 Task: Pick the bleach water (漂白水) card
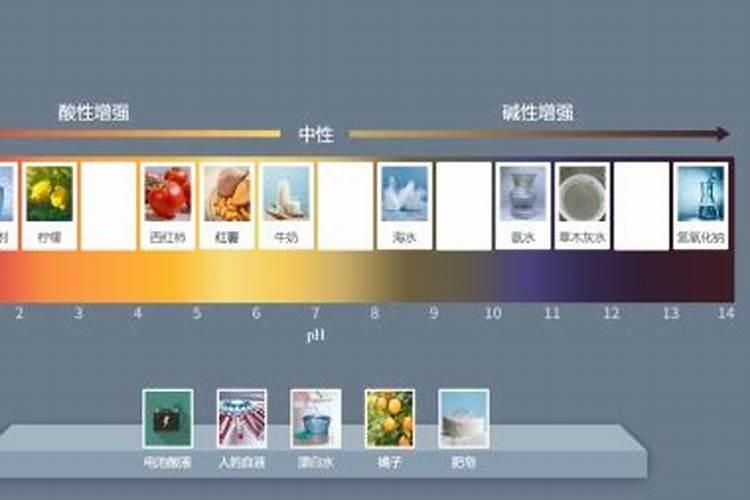point(316,428)
